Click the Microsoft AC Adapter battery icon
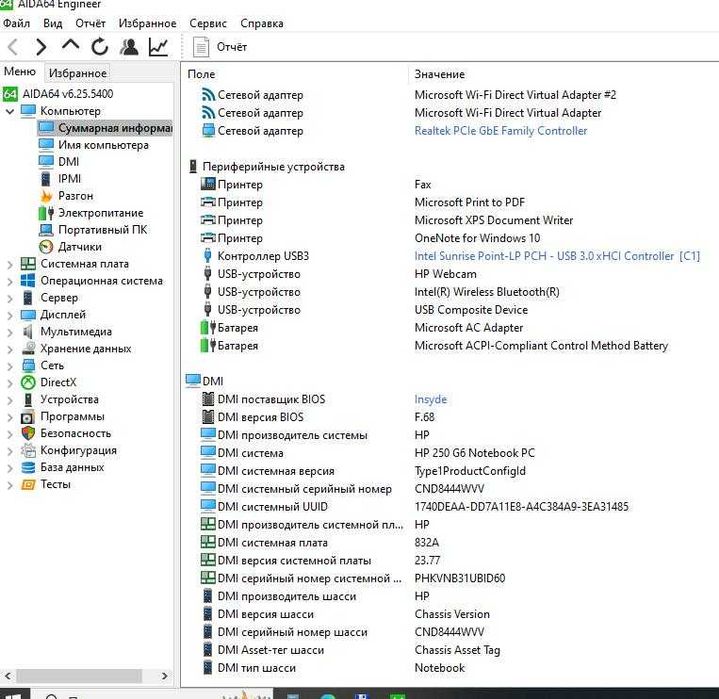Screen dimensions: 719x699 [208, 327]
